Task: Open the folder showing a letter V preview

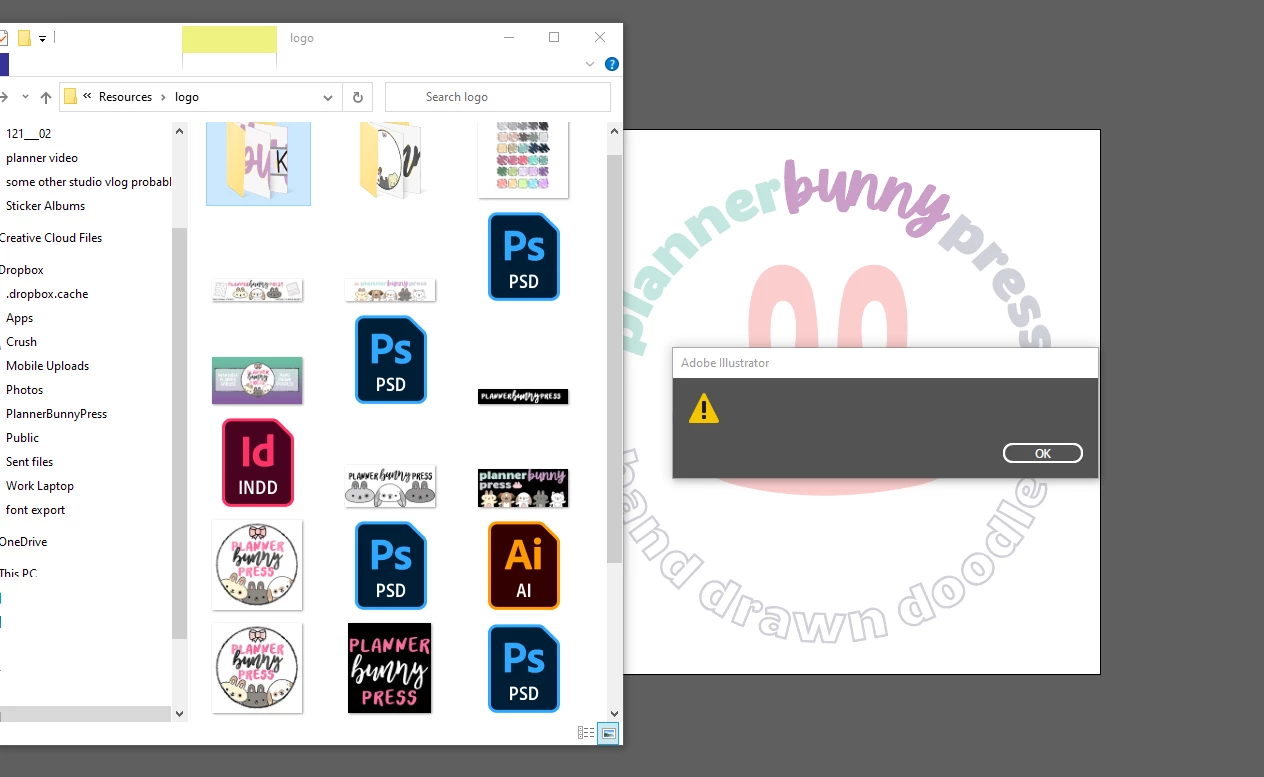Action: click(x=390, y=161)
